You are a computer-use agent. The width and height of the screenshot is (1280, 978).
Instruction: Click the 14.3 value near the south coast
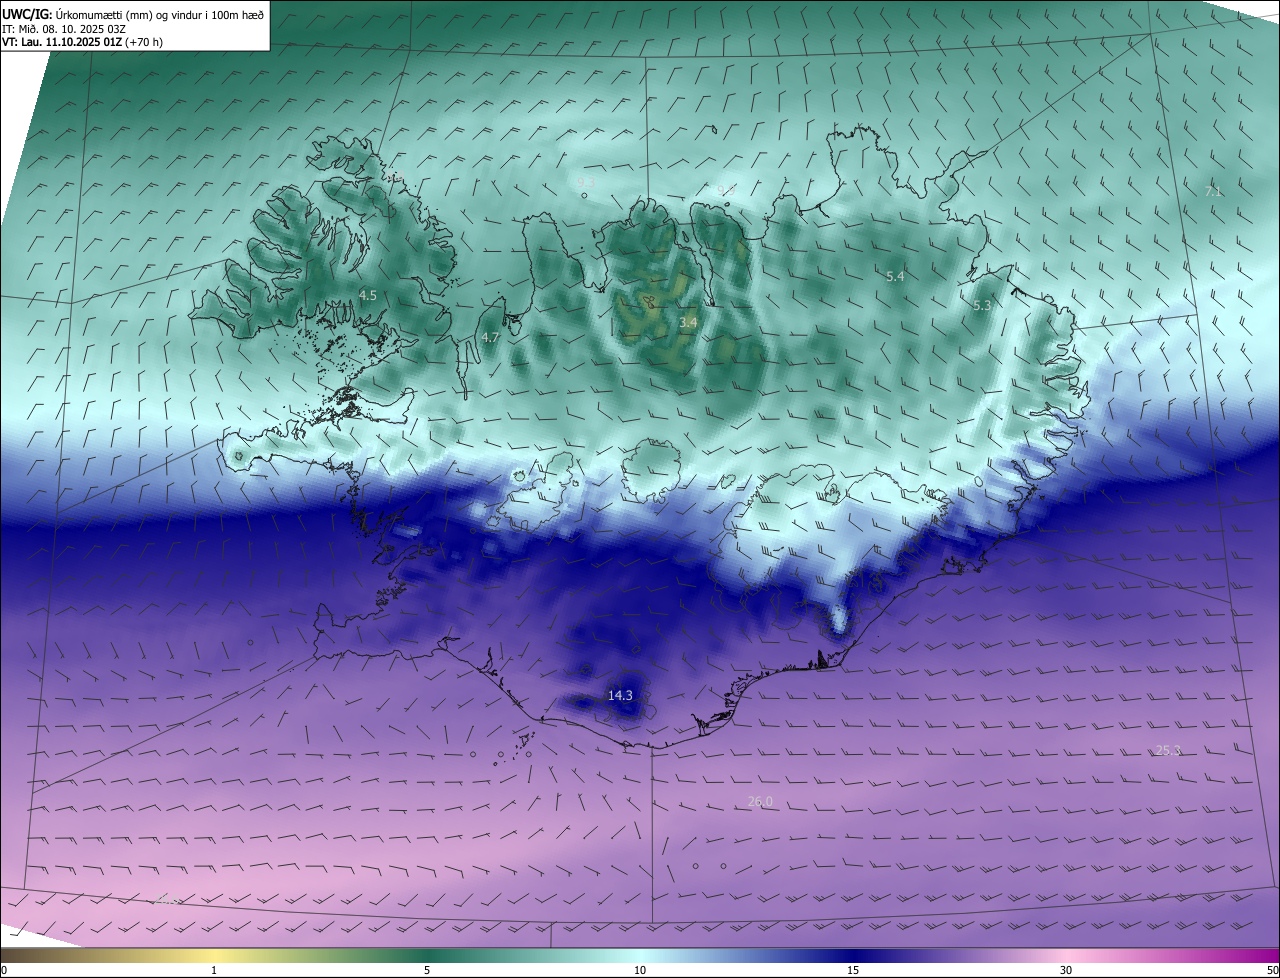[x=620, y=695]
